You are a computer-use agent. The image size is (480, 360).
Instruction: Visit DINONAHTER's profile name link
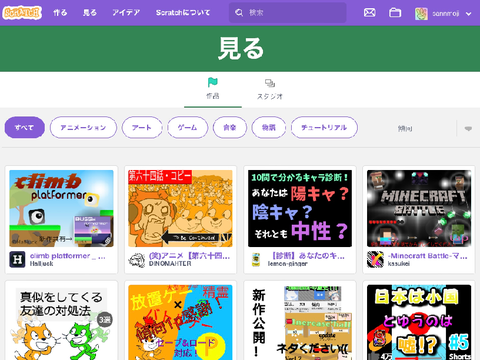pyautogui.click(x=170, y=264)
